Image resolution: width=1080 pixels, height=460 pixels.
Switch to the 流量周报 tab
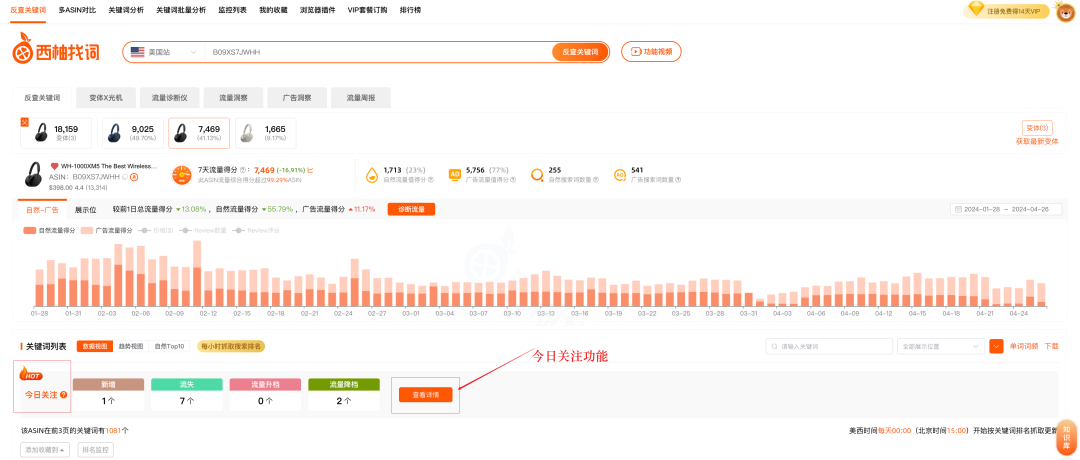tap(360, 98)
